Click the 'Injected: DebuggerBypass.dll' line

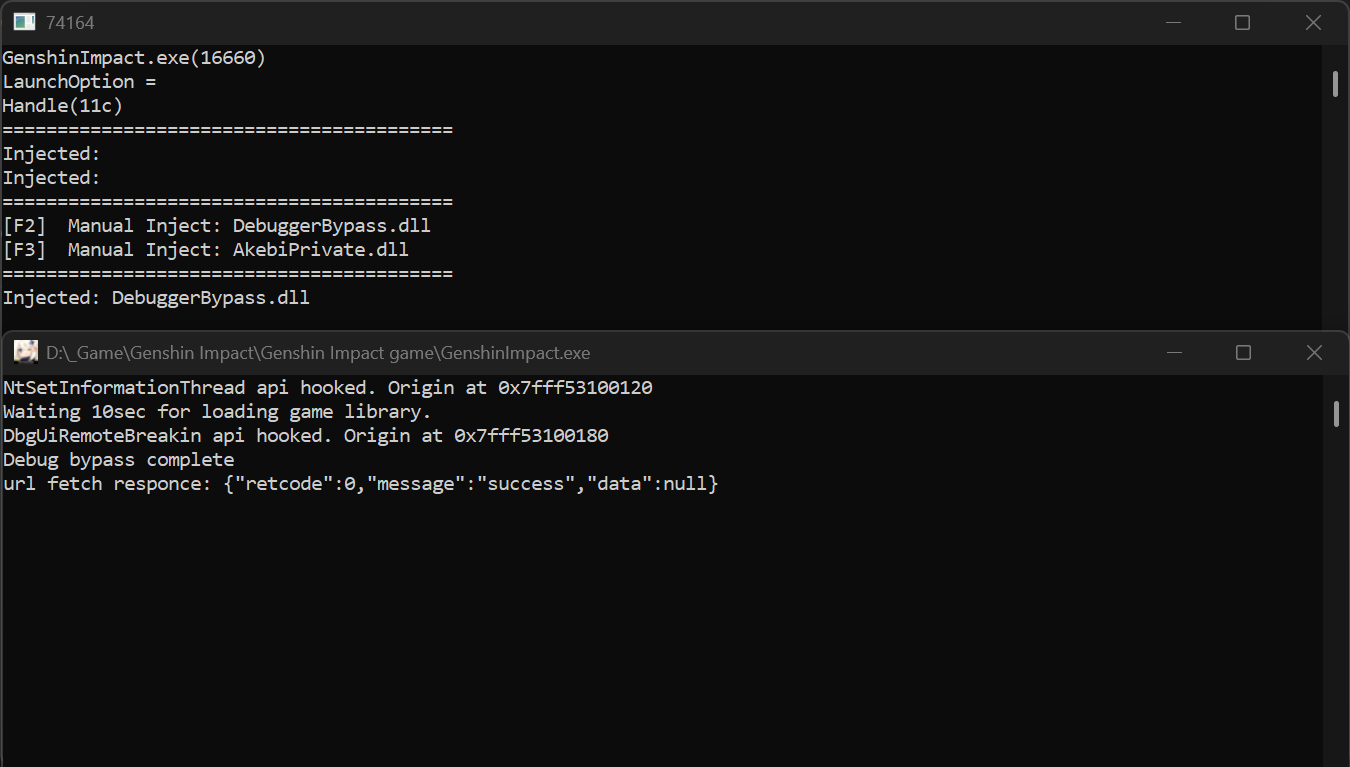[156, 298]
